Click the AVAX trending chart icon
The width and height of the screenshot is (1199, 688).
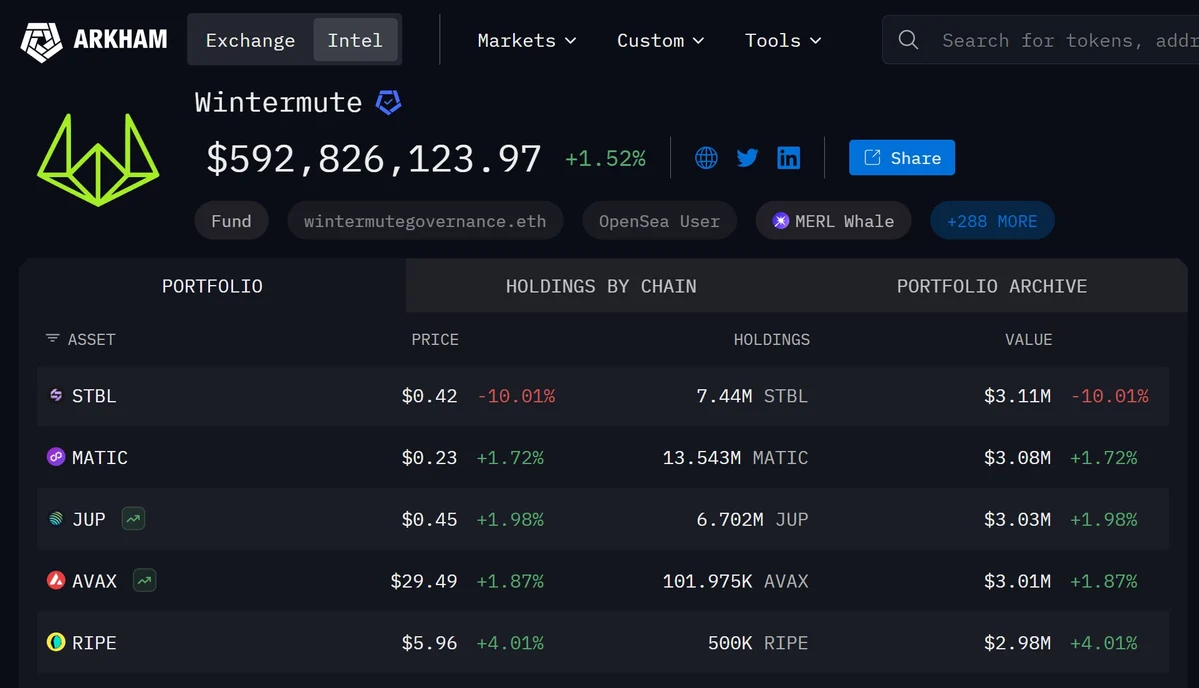(144, 581)
